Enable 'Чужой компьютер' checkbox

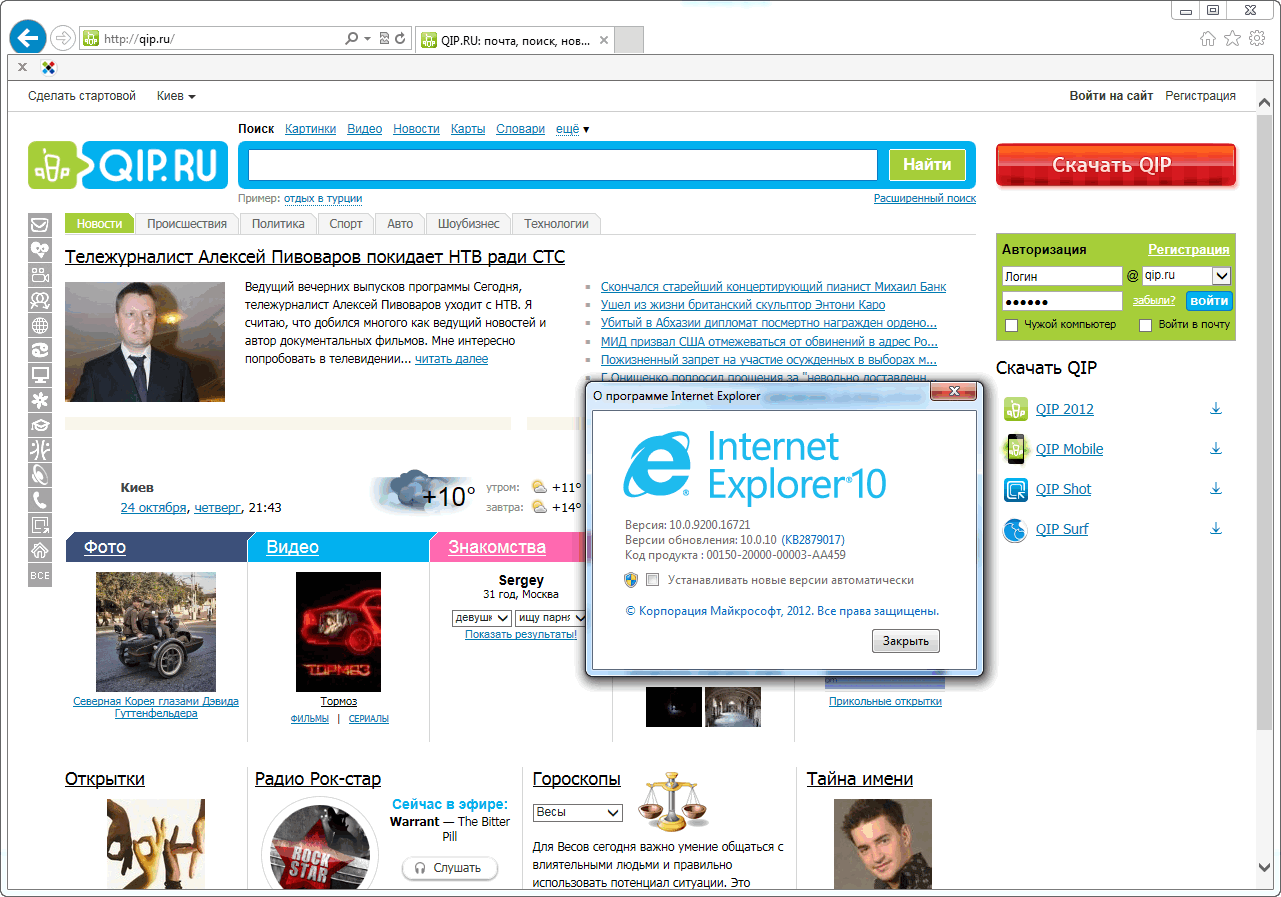pos(1011,325)
